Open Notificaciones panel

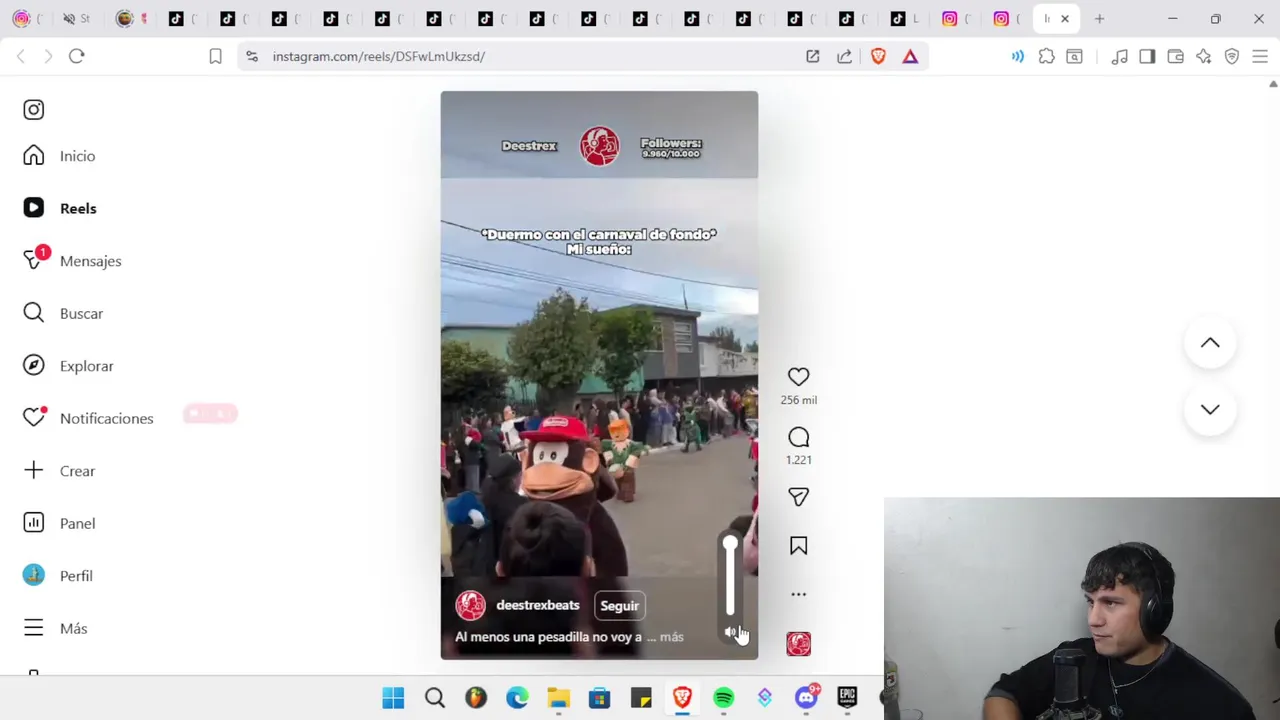coord(88,418)
